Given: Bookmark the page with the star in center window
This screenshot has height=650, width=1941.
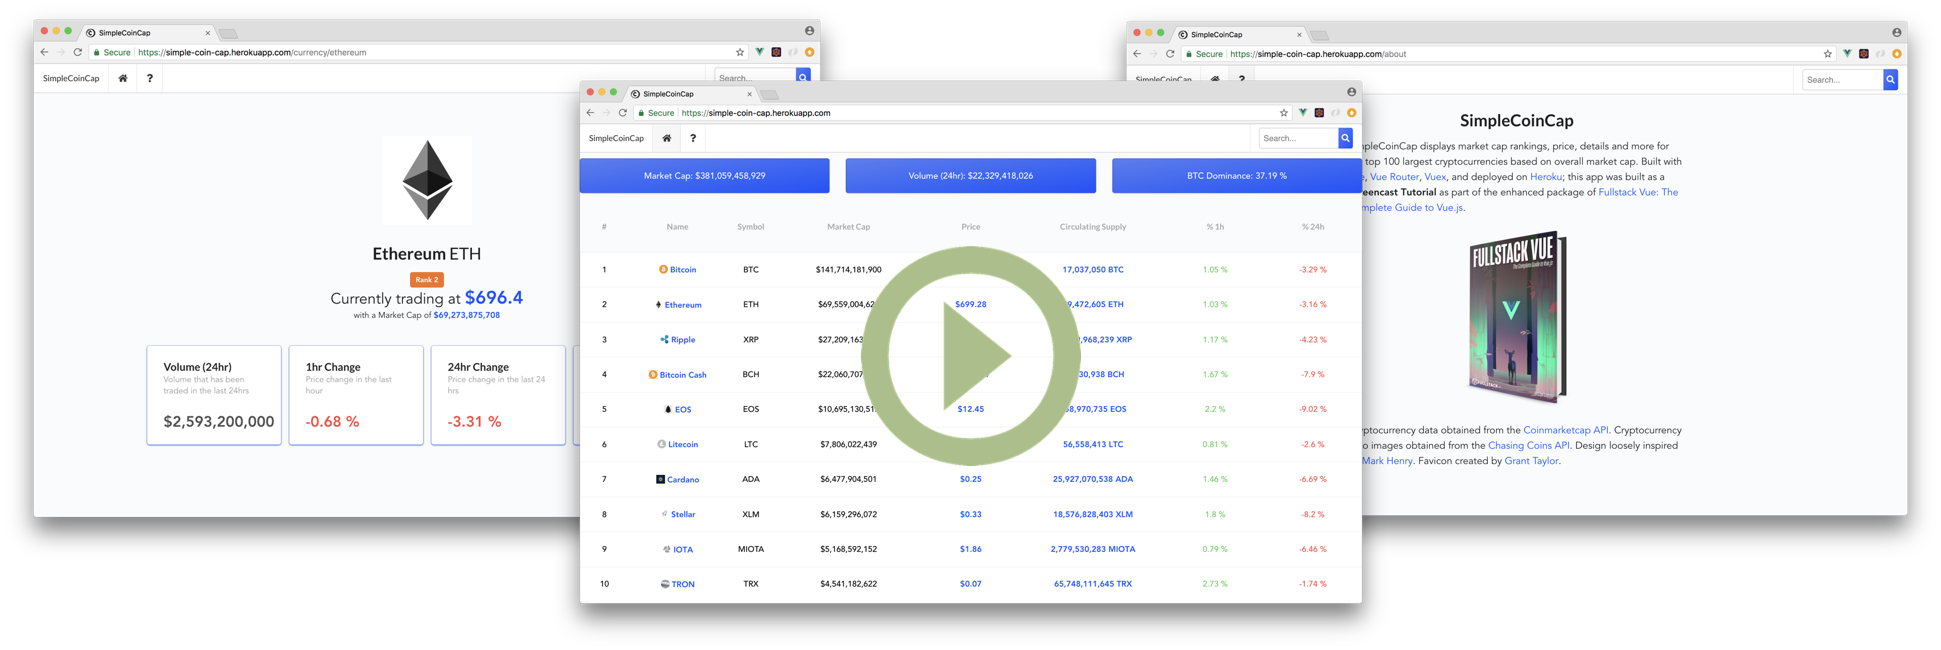Looking at the screenshot, I should click(x=1284, y=113).
